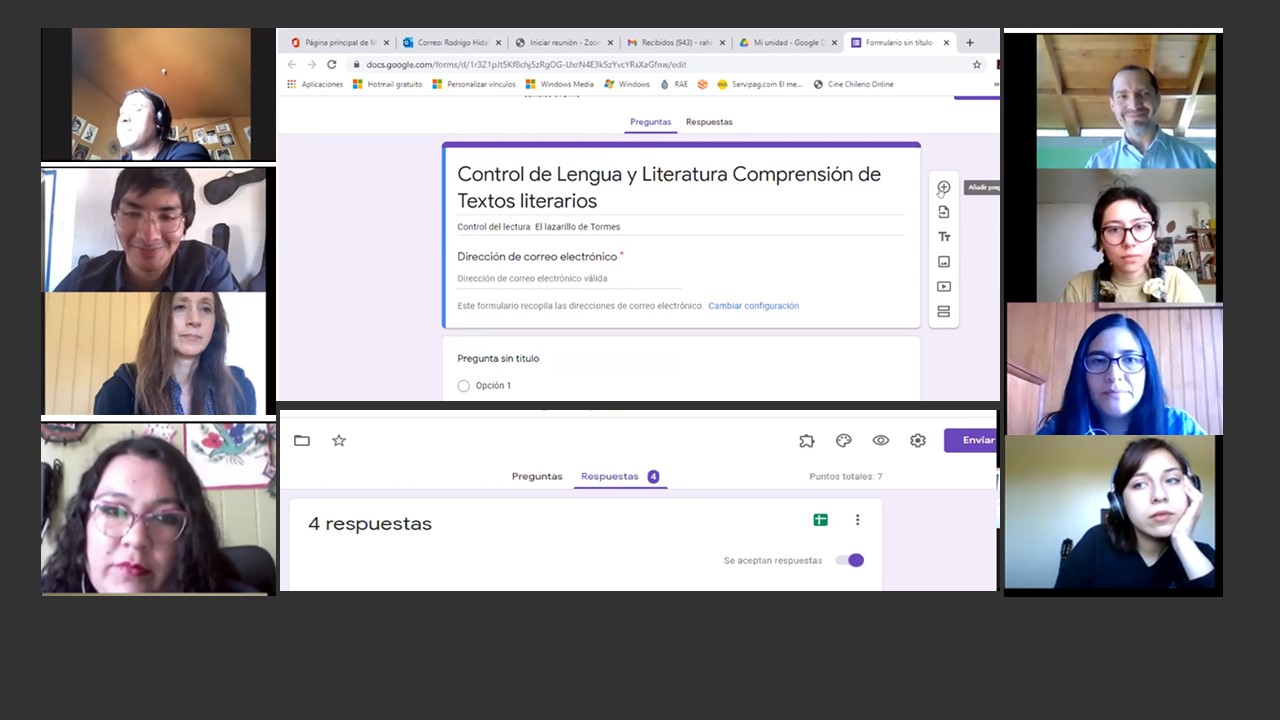
Task: Add a title and description block
Action: [x=943, y=237]
